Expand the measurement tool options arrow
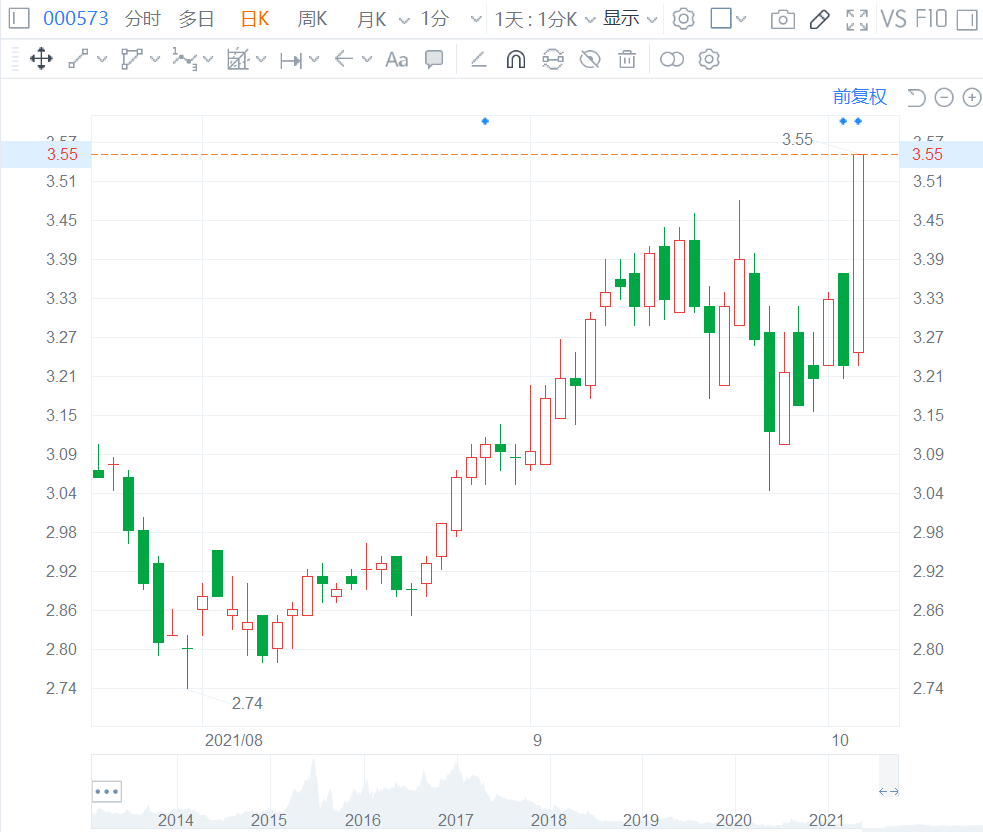983x832 pixels. tap(315, 59)
